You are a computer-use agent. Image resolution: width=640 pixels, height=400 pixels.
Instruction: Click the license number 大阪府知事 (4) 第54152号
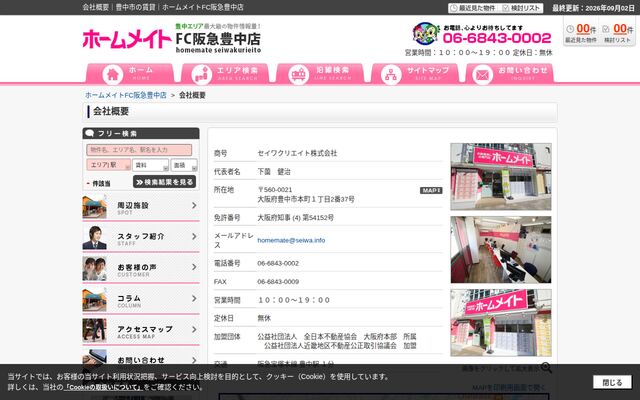[x=296, y=218]
